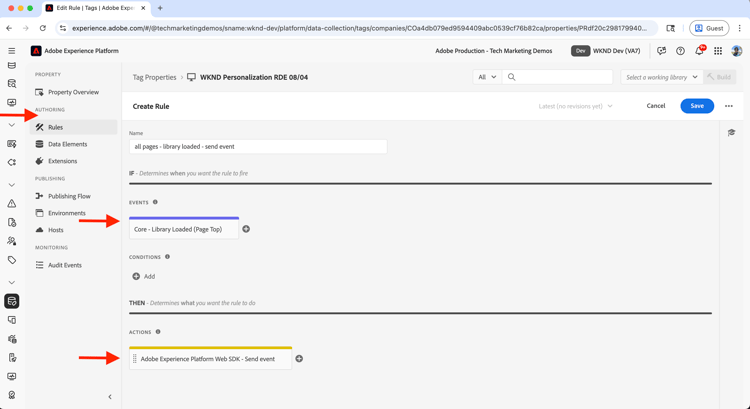
Task: Go back in browser history
Action: pos(9,28)
